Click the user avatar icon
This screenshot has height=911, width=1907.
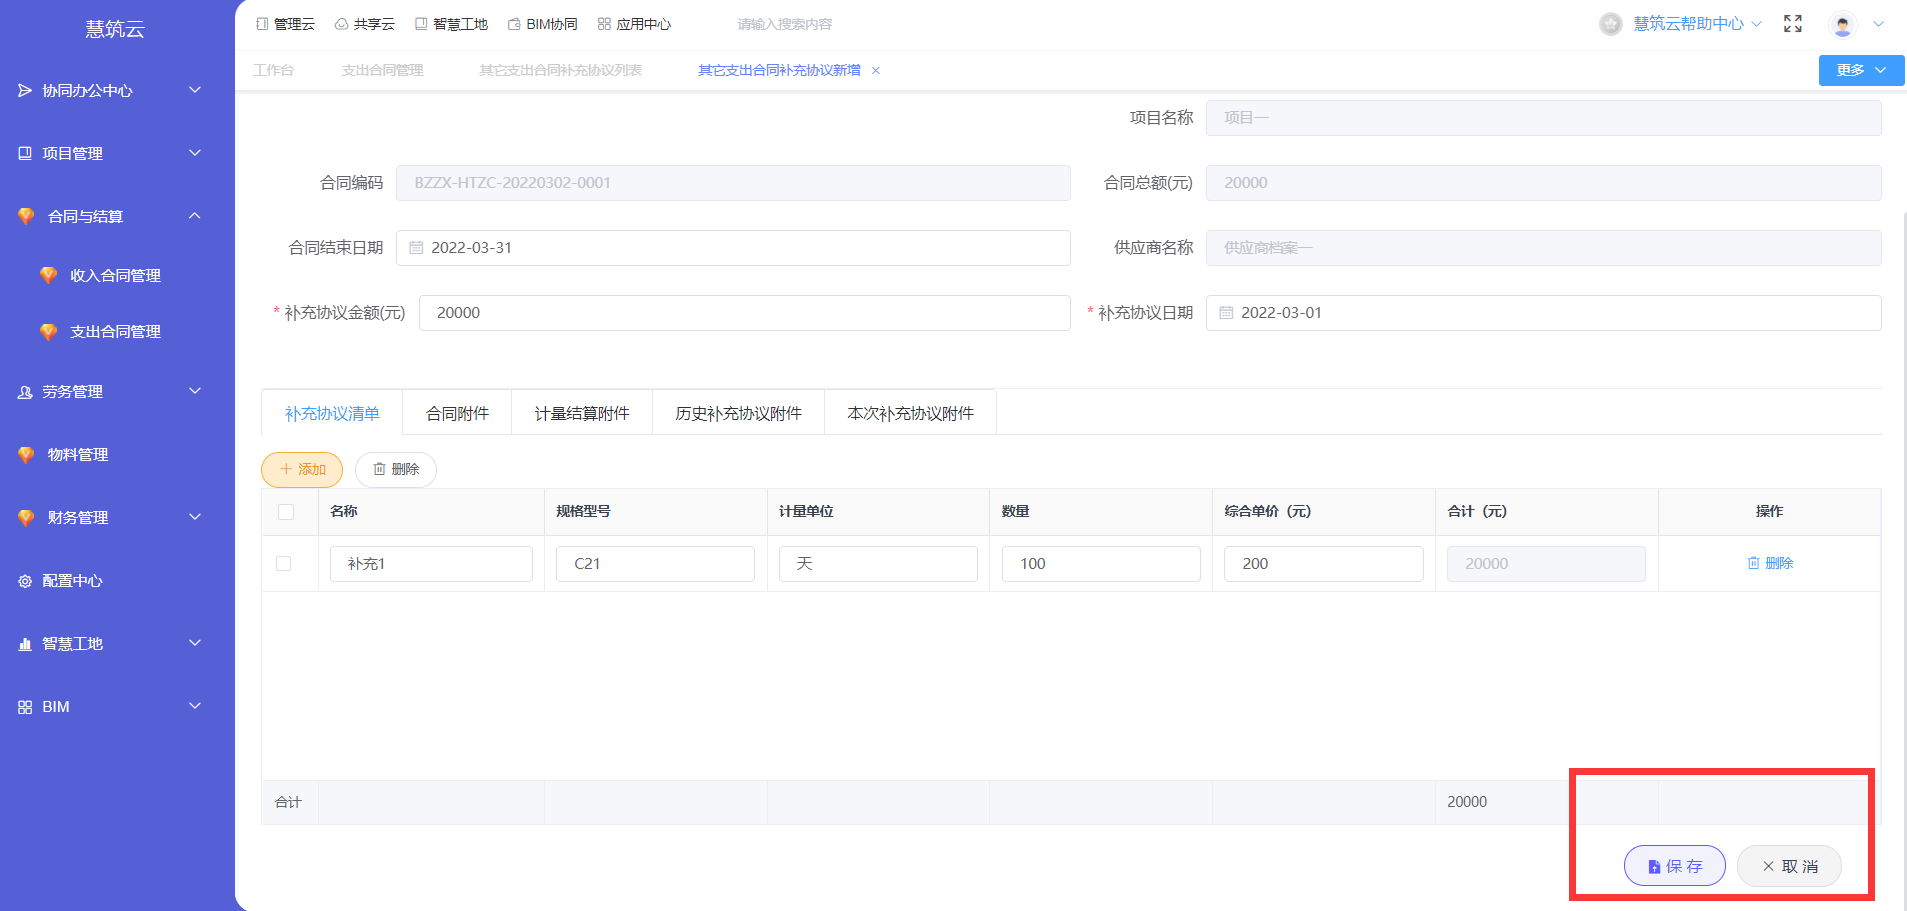tap(1842, 24)
